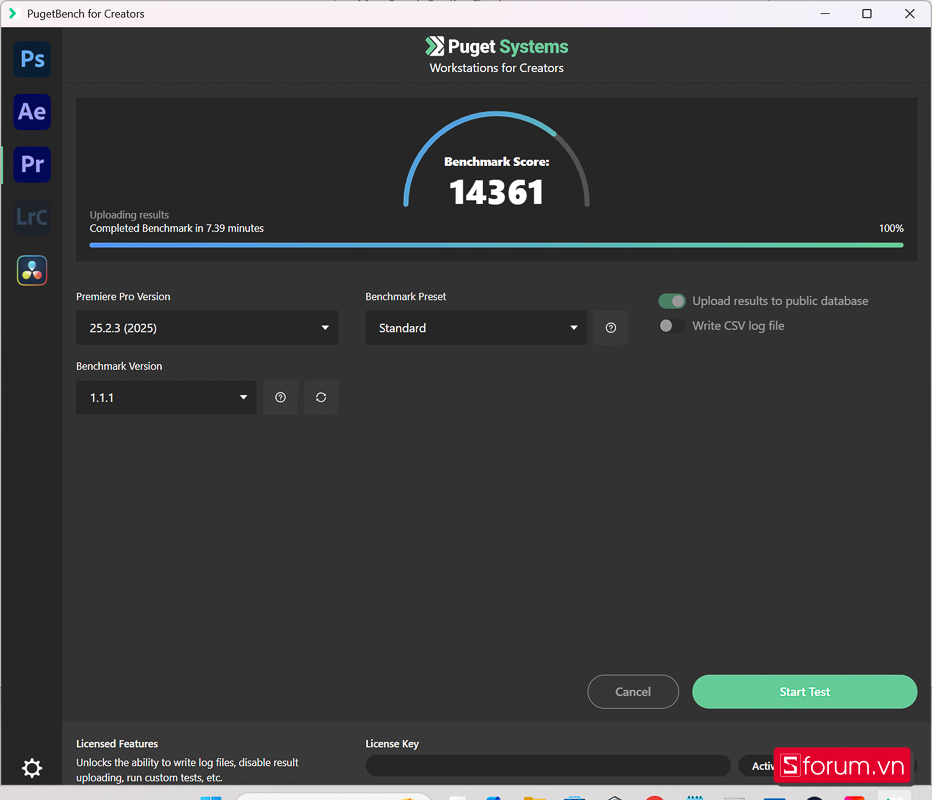Close the PugetBench for Creators window
The height and width of the screenshot is (800, 932).
(x=909, y=14)
